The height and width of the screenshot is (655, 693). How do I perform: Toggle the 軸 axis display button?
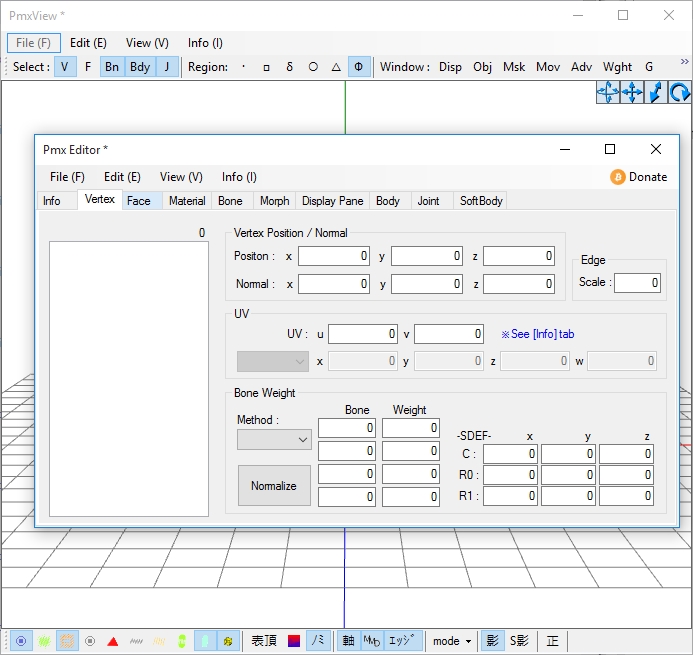[349, 641]
